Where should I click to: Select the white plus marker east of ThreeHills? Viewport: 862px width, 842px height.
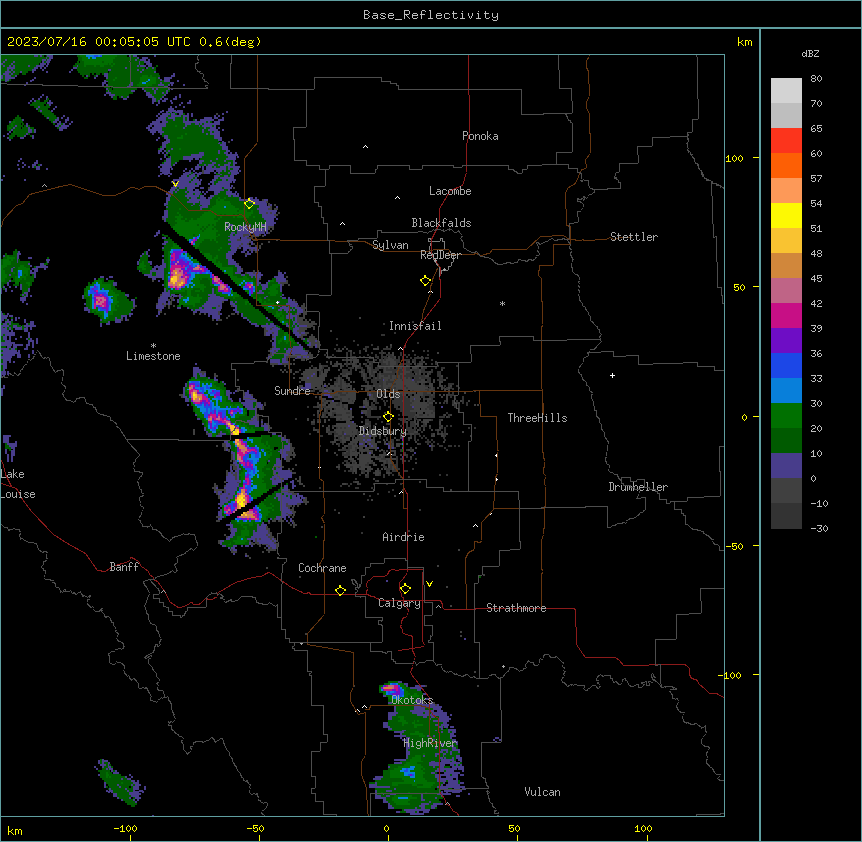coord(612,375)
